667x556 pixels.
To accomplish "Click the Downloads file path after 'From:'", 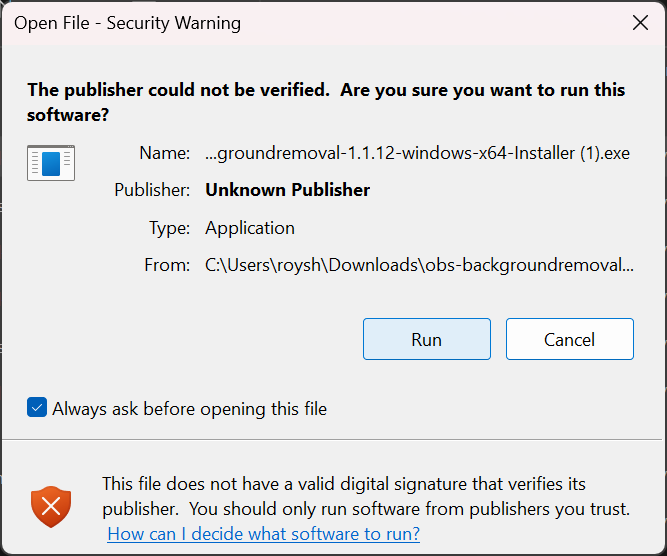I will [419, 265].
